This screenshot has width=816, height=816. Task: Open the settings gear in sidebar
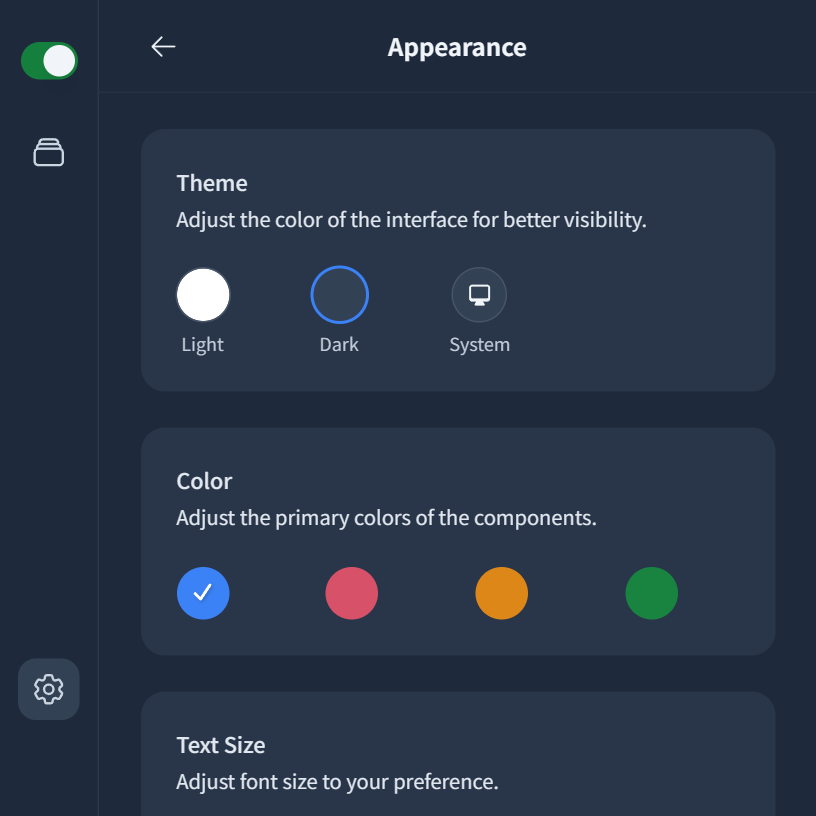click(x=49, y=689)
